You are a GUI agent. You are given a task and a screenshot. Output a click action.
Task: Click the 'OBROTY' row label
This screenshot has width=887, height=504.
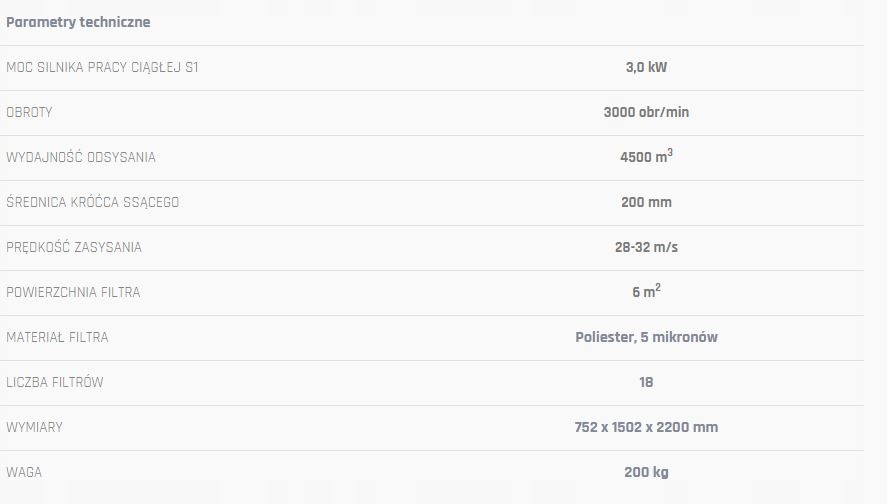[29, 113]
